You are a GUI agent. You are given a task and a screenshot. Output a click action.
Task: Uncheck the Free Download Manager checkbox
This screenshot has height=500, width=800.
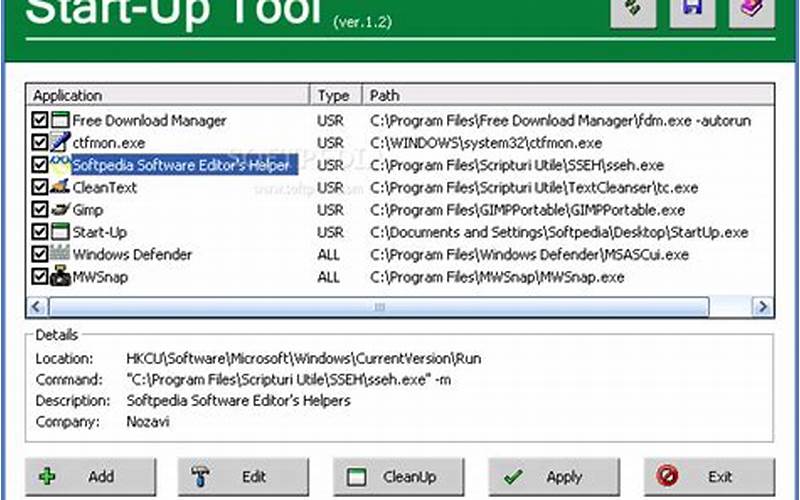click(x=39, y=120)
